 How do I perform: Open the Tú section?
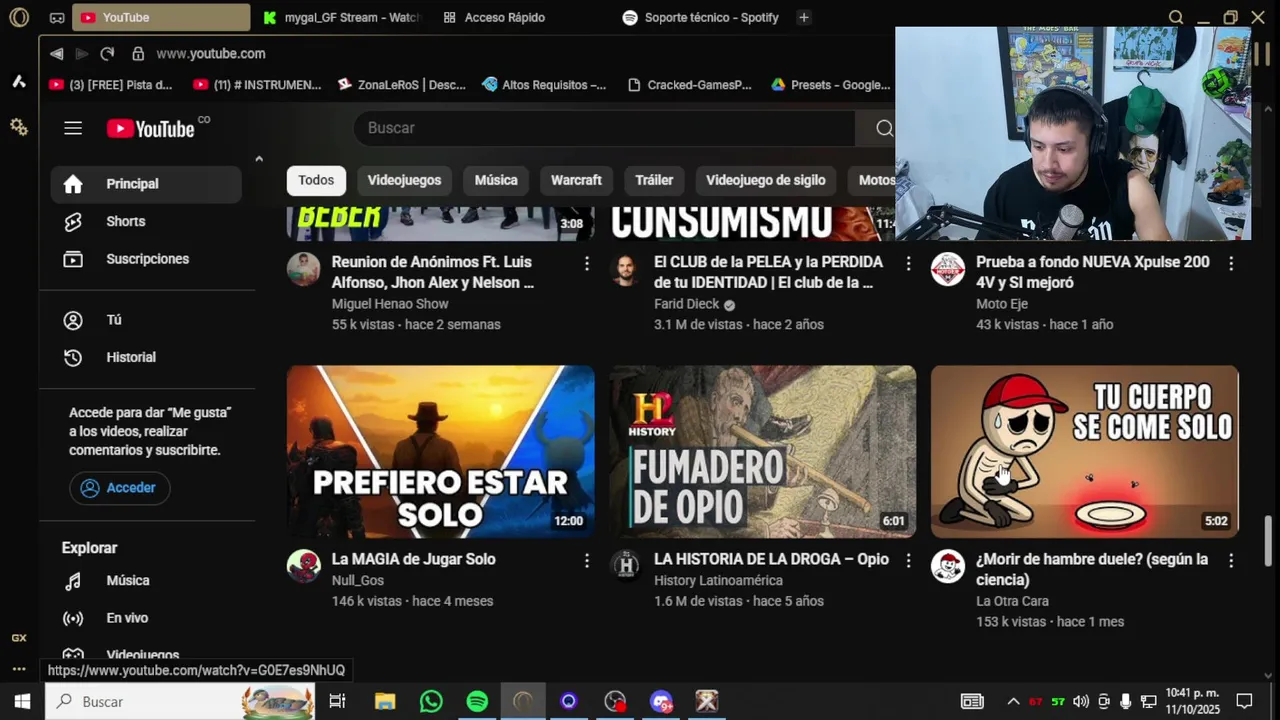pos(146,320)
